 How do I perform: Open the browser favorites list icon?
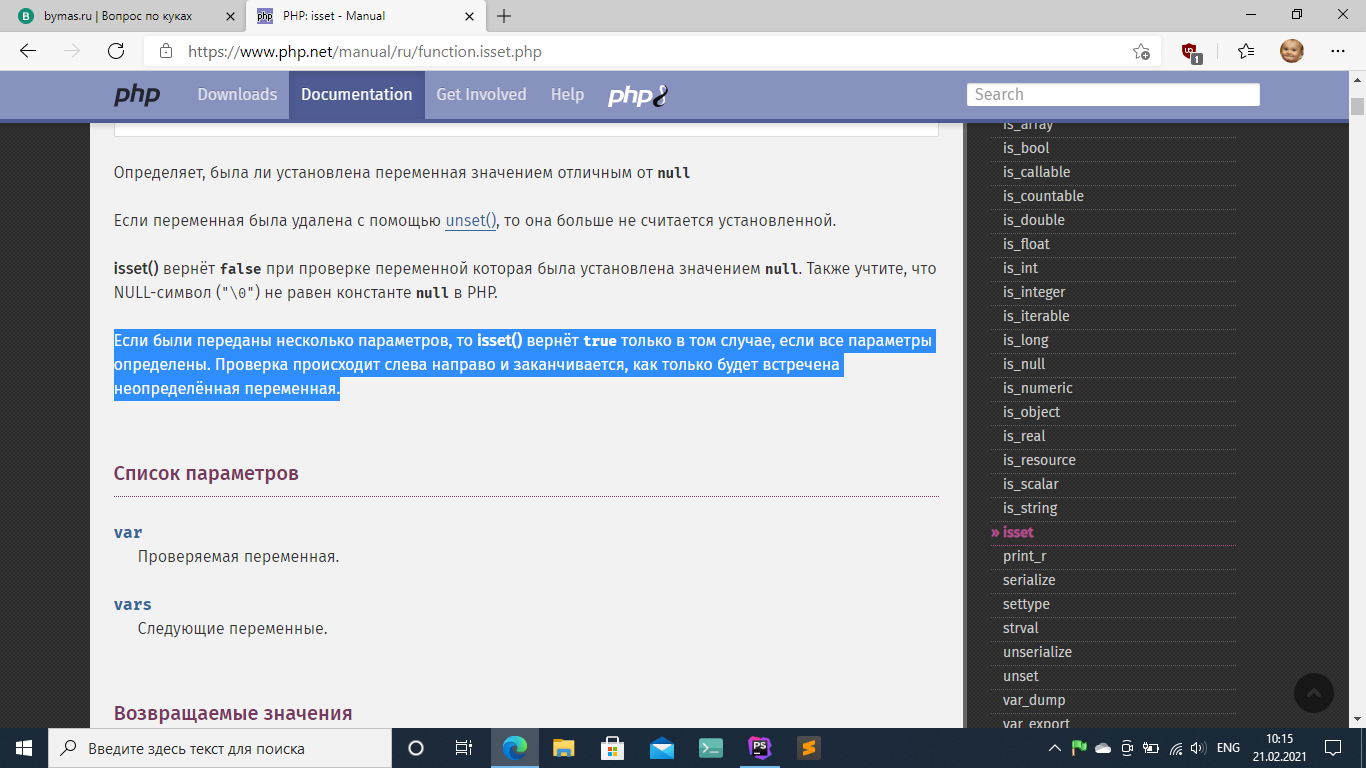click(1245, 51)
